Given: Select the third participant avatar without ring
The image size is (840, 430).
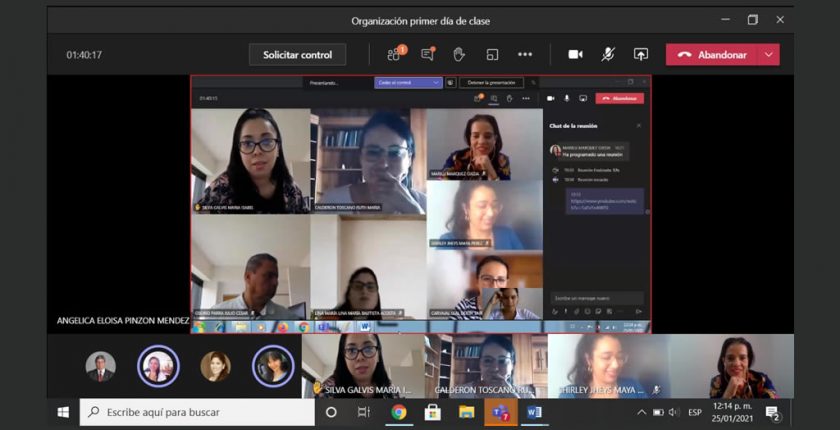Looking at the screenshot, I should point(215,366).
